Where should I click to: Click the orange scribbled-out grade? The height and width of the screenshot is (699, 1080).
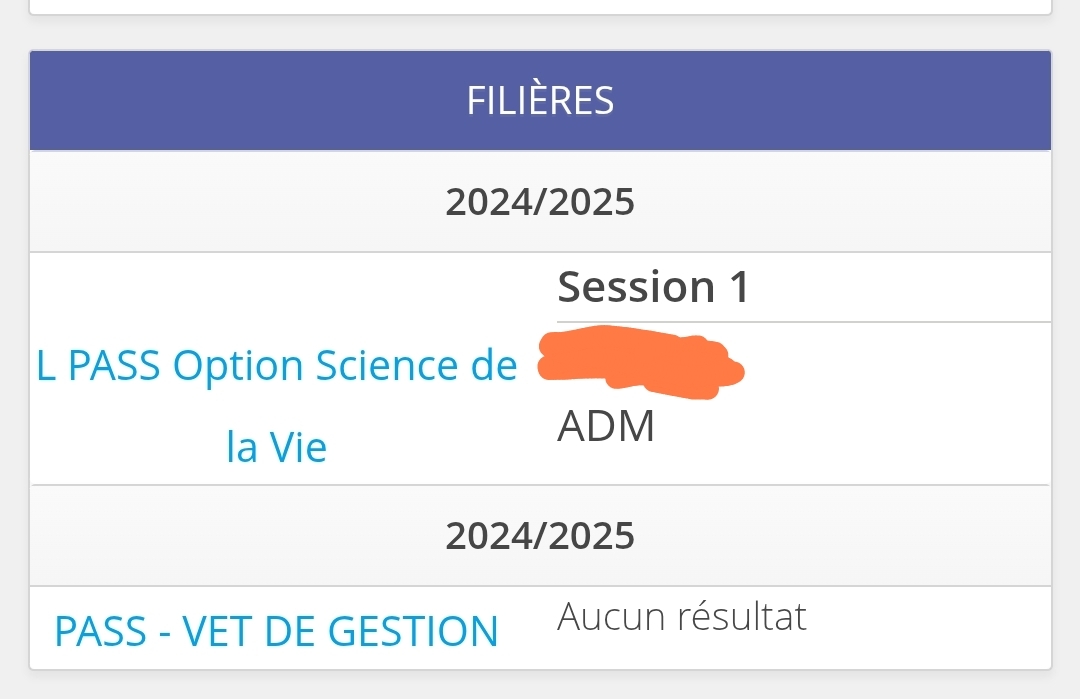(638, 363)
